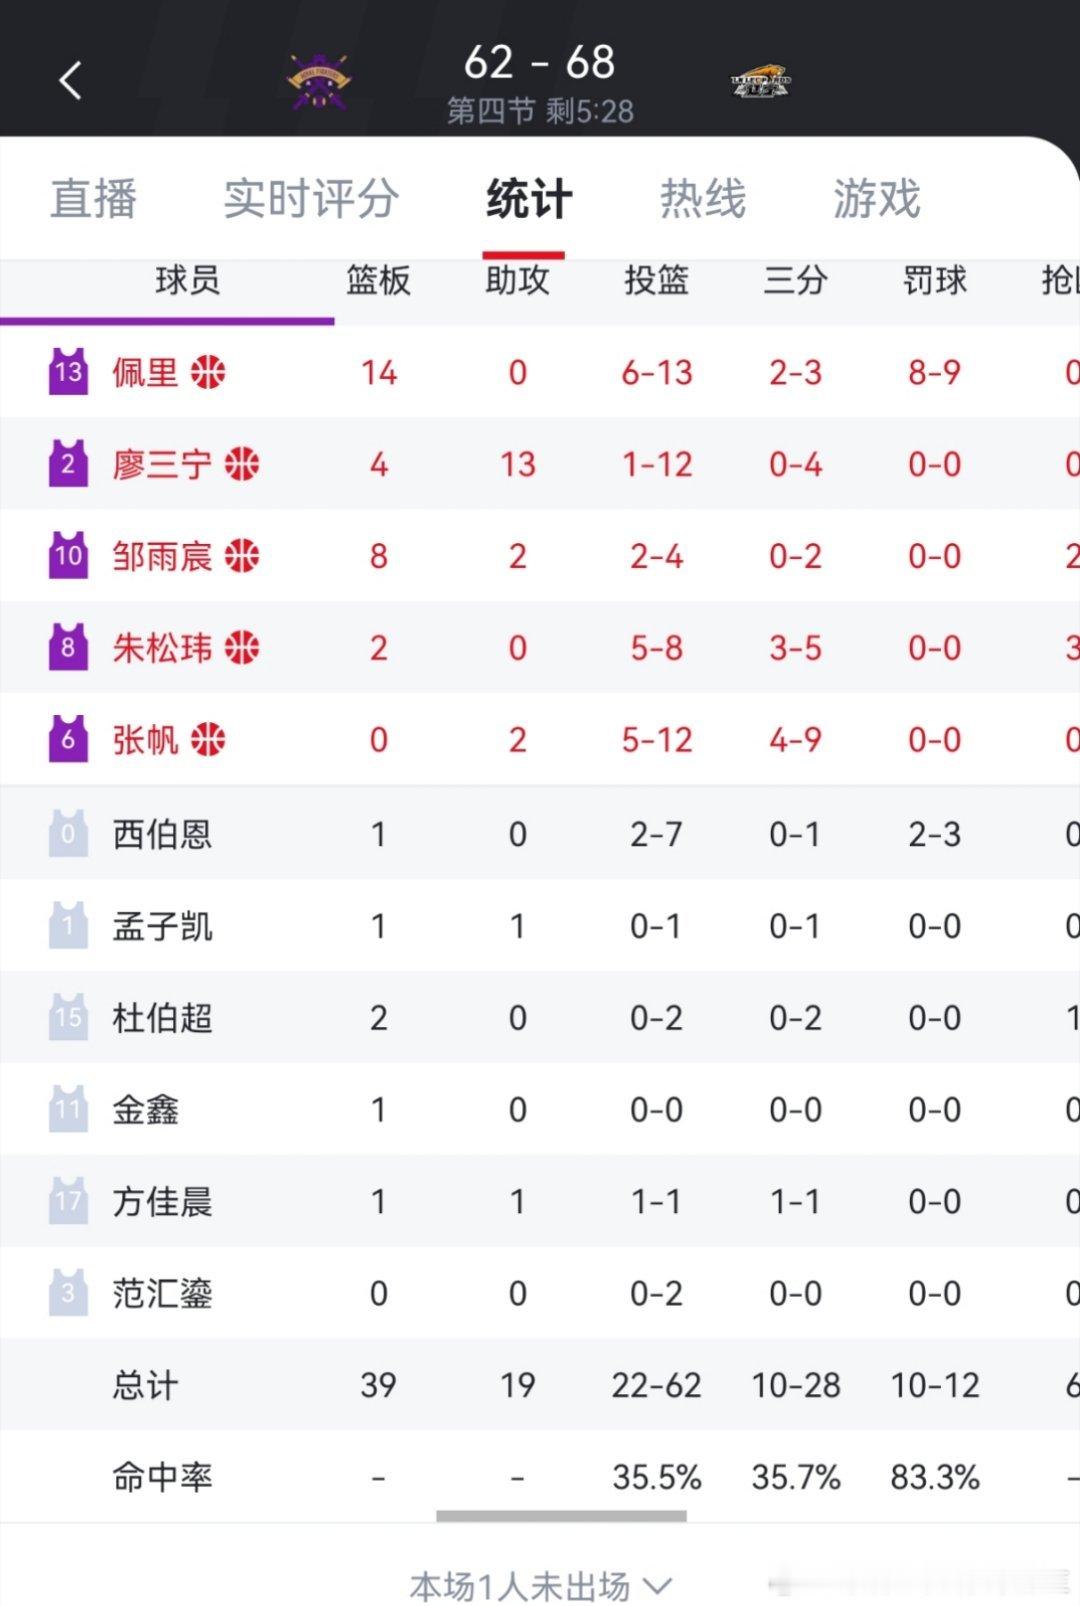This screenshot has height=1606, width=1080.
Task: Click 邹雨宸's jersey number 10 icon
Action: (68, 555)
